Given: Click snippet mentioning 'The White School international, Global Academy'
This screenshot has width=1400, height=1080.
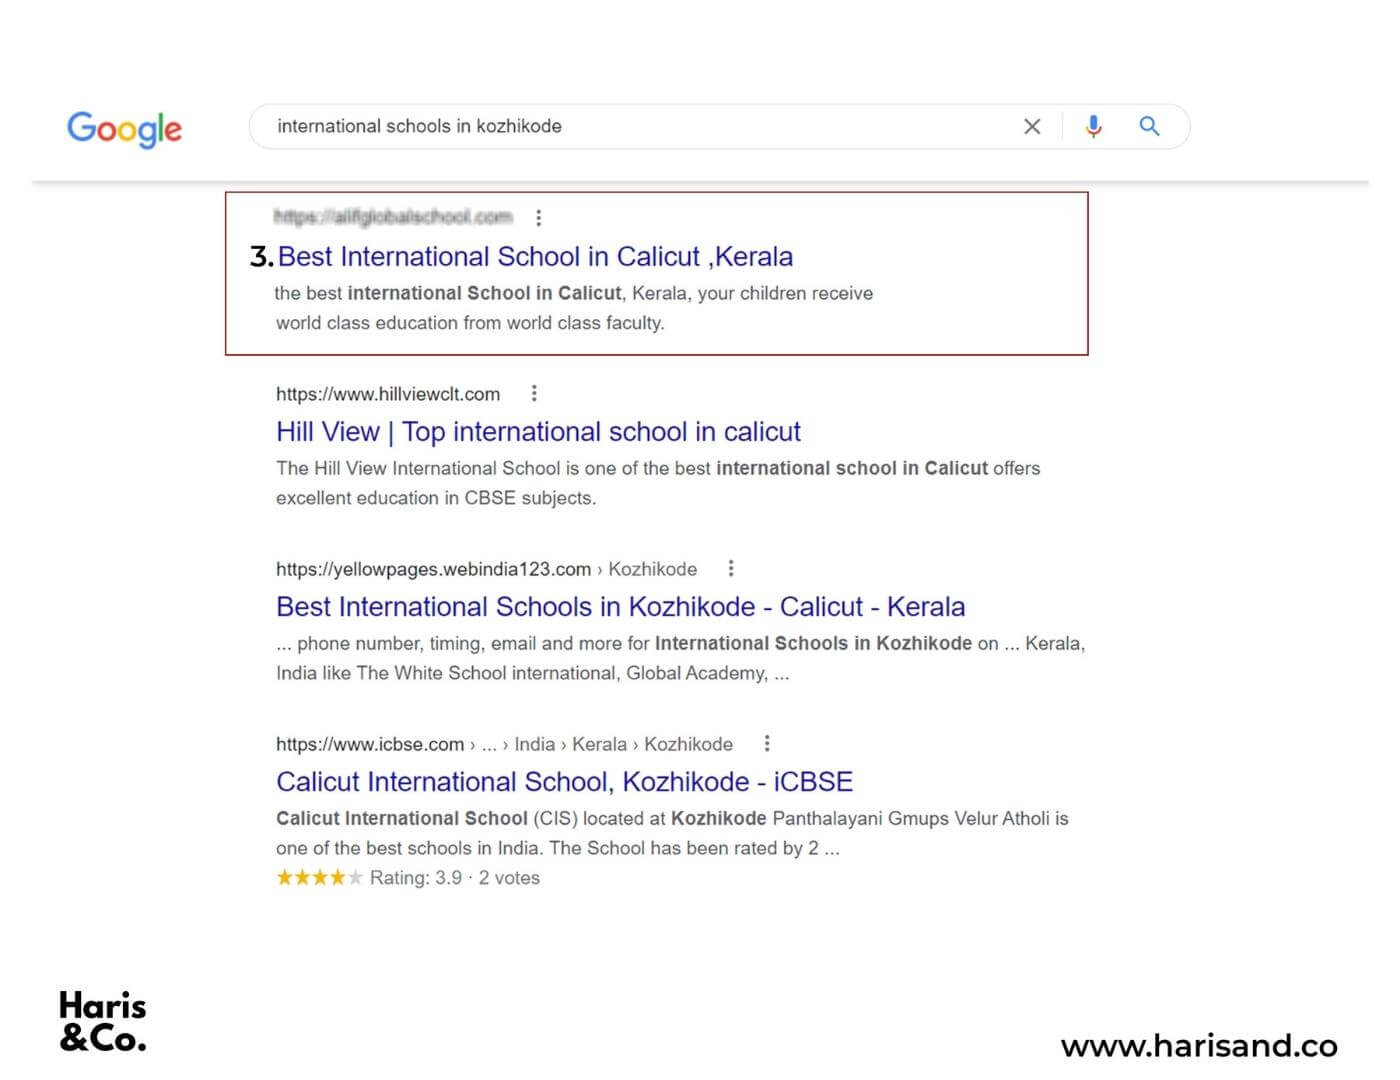Looking at the screenshot, I should point(680,658).
